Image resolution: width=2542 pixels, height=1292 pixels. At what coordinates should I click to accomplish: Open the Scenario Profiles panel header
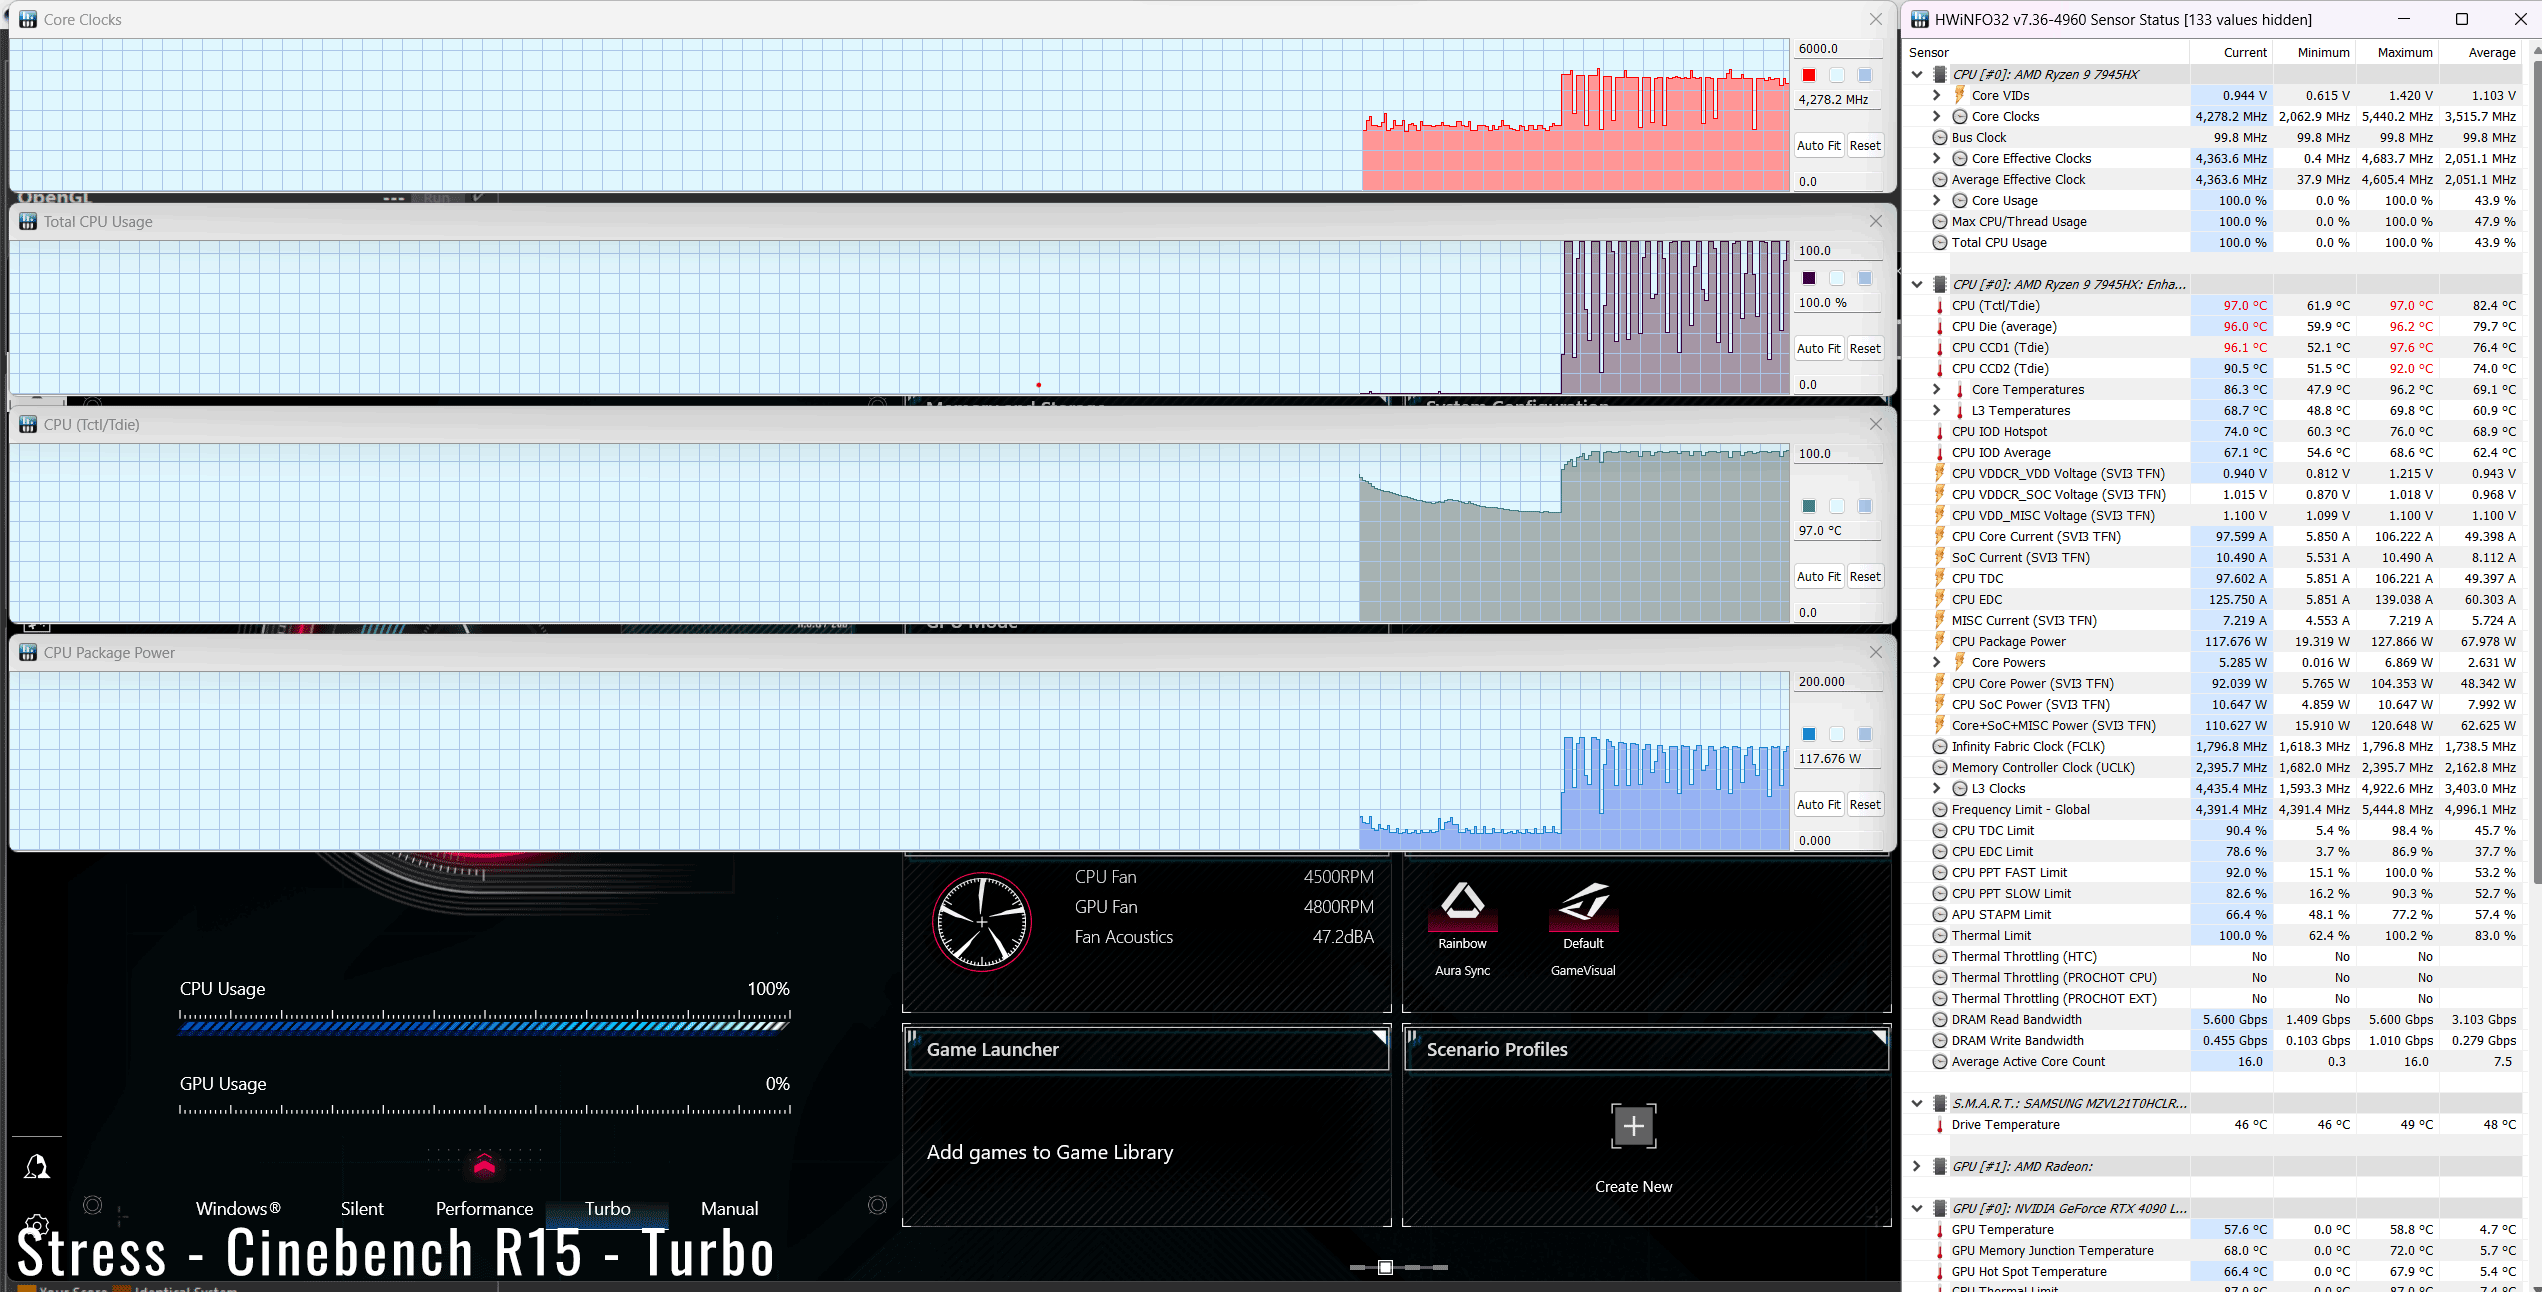1646,1049
